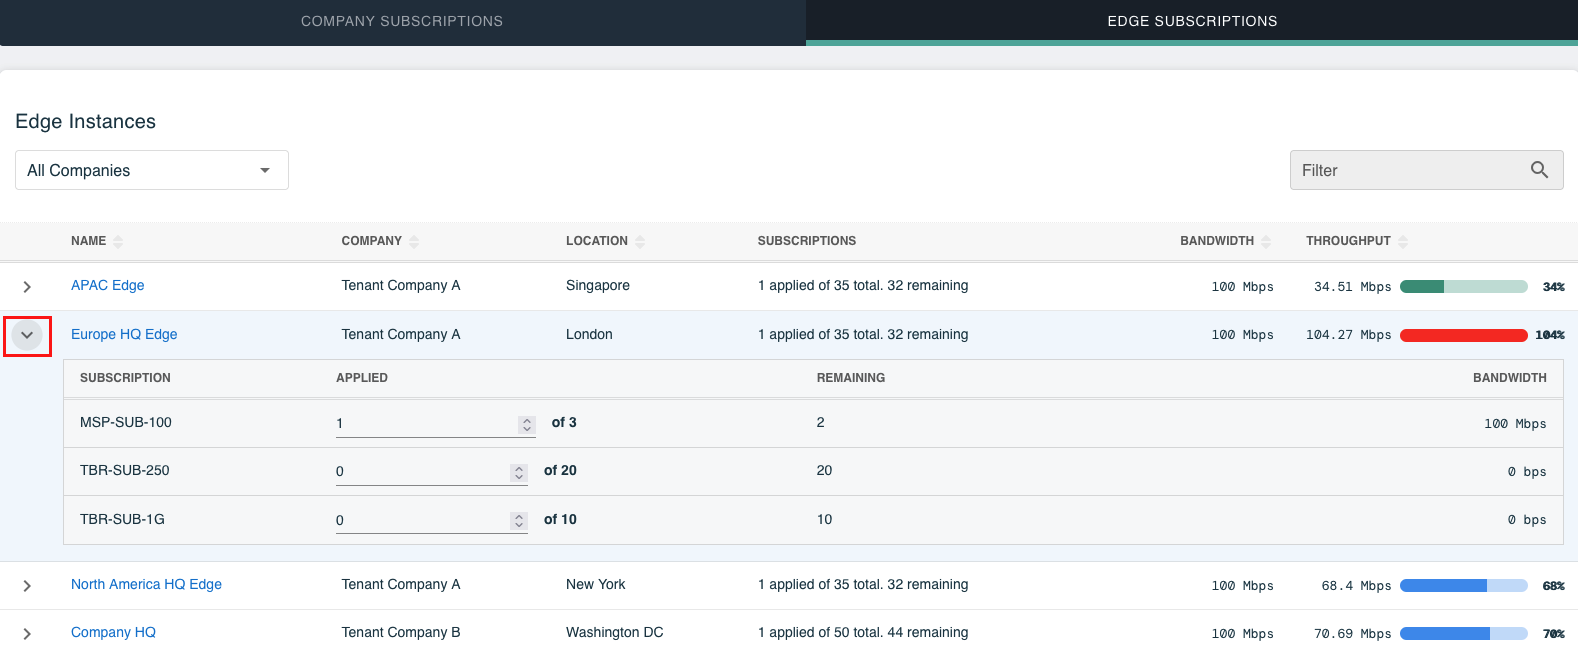This screenshot has height=657, width=1578.
Task: Click into the Filter text field
Action: (1410, 170)
